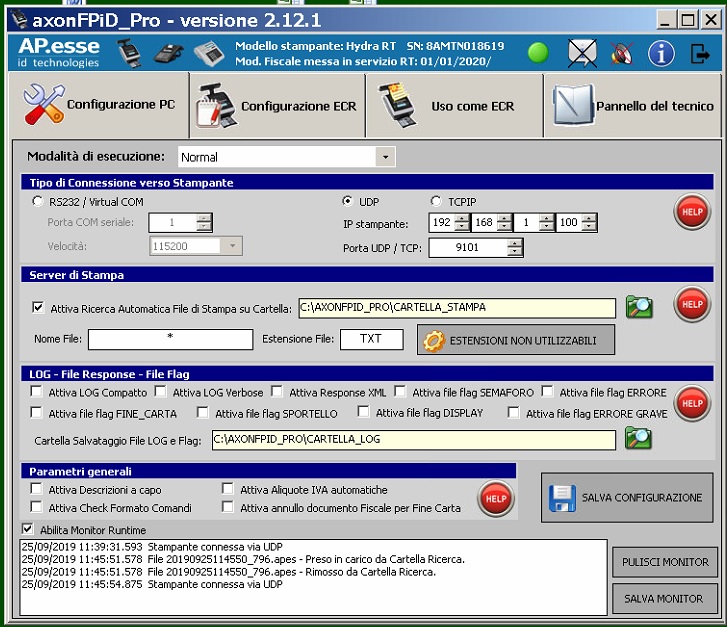Enable Attiva LOG Verbose checkbox
The width and height of the screenshot is (727, 627).
coord(160,392)
